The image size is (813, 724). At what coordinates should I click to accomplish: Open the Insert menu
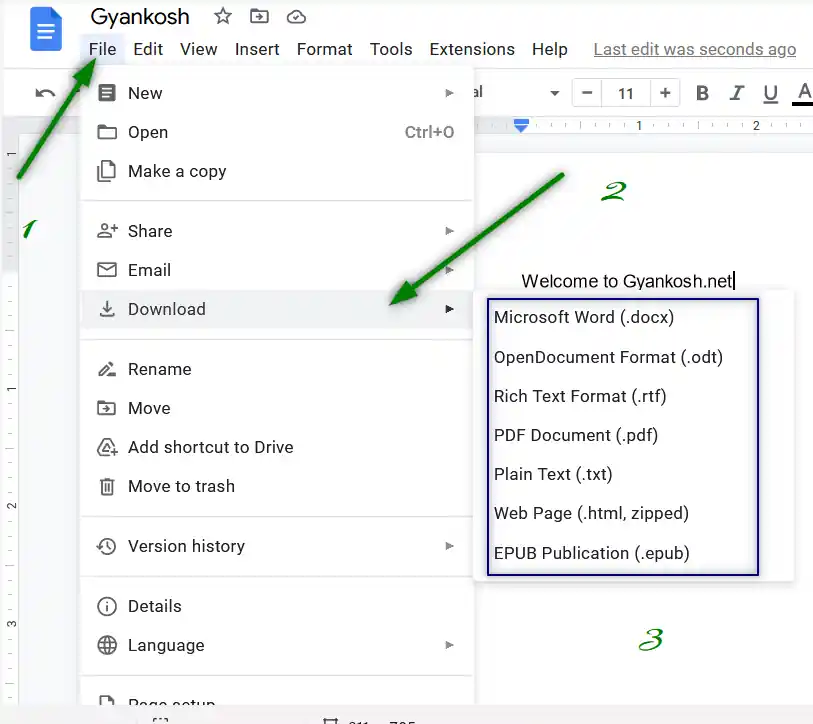click(257, 49)
